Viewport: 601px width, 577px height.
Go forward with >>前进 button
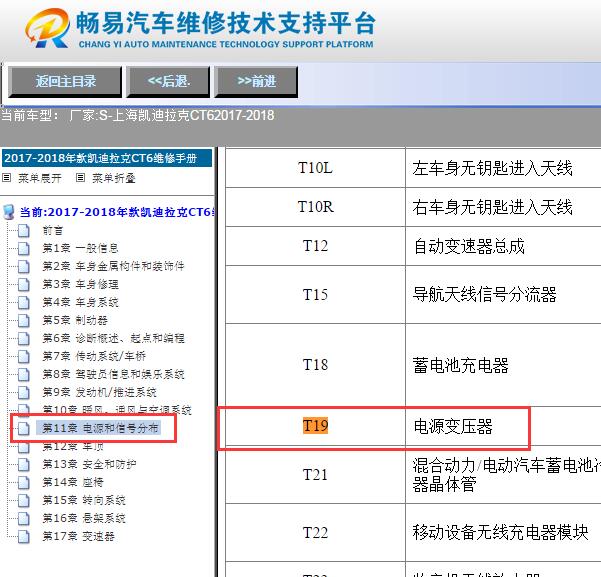tap(256, 81)
